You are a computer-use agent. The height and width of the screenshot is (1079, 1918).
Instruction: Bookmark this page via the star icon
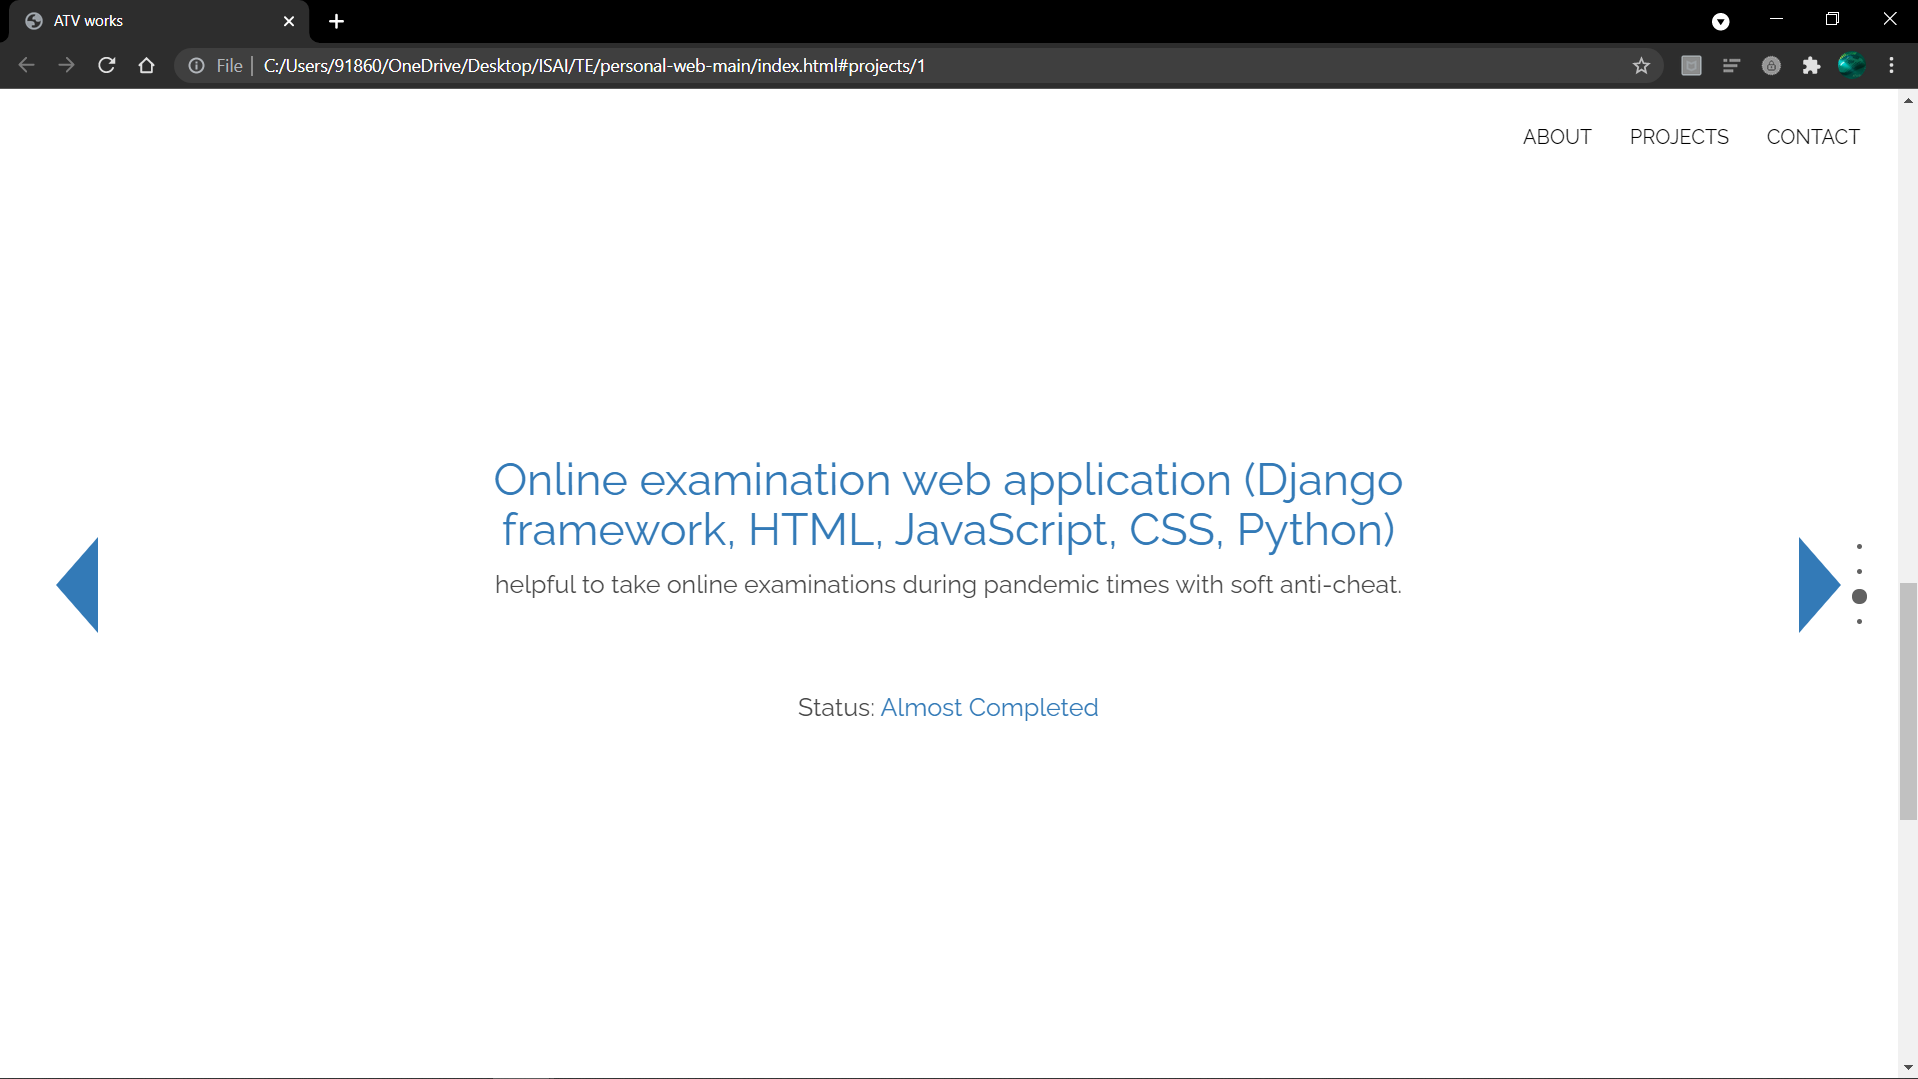coord(1641,66)
